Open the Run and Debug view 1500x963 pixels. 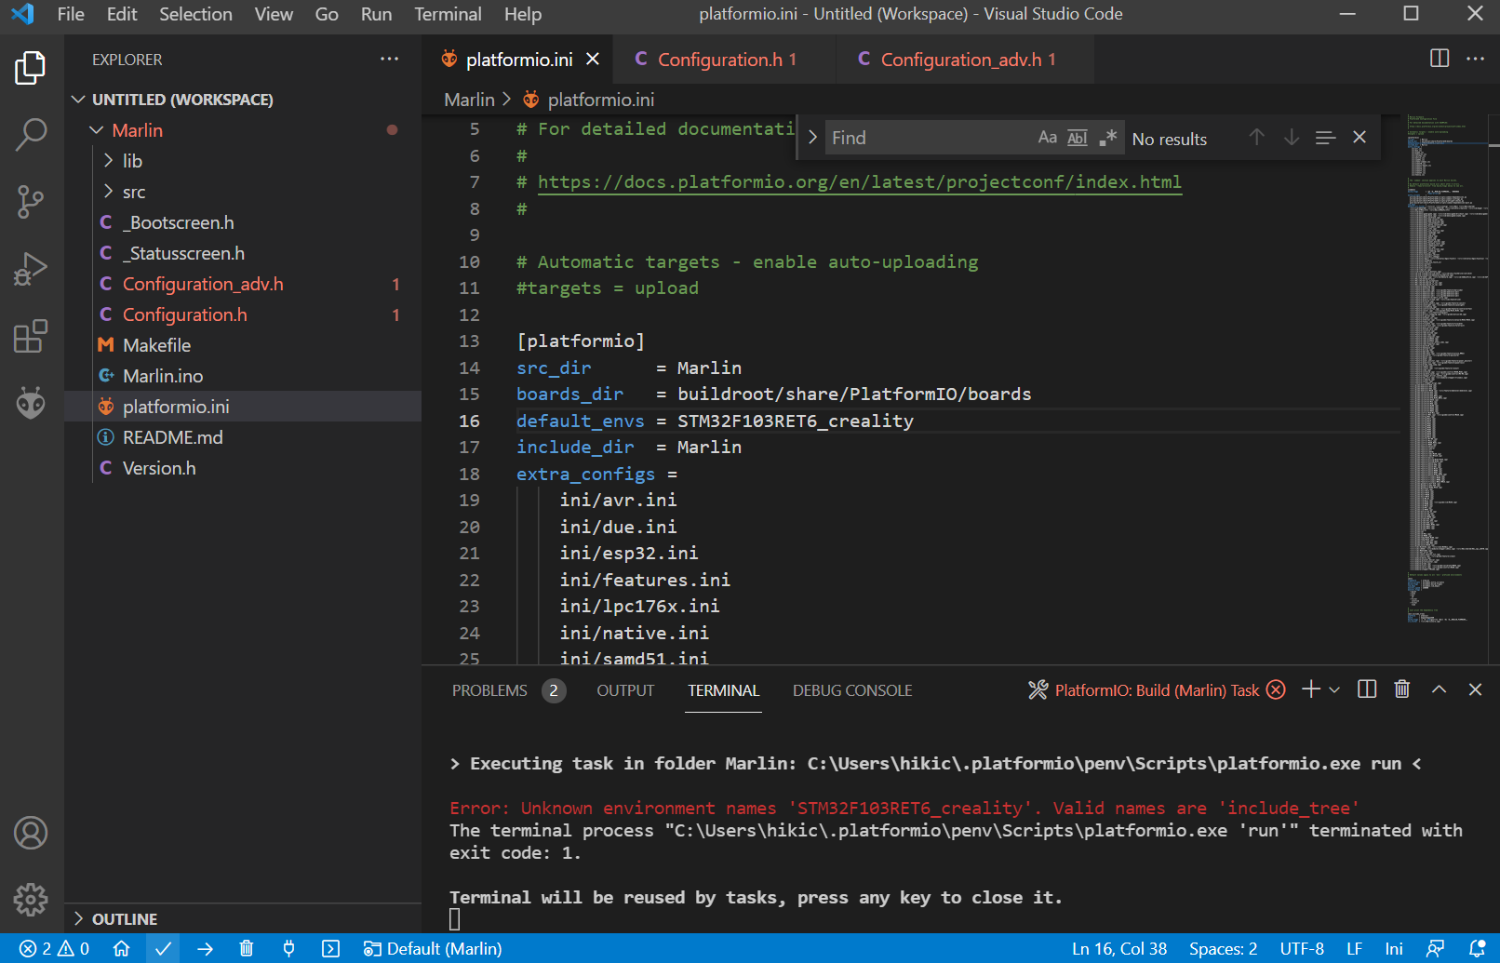[x=30, y=269]
